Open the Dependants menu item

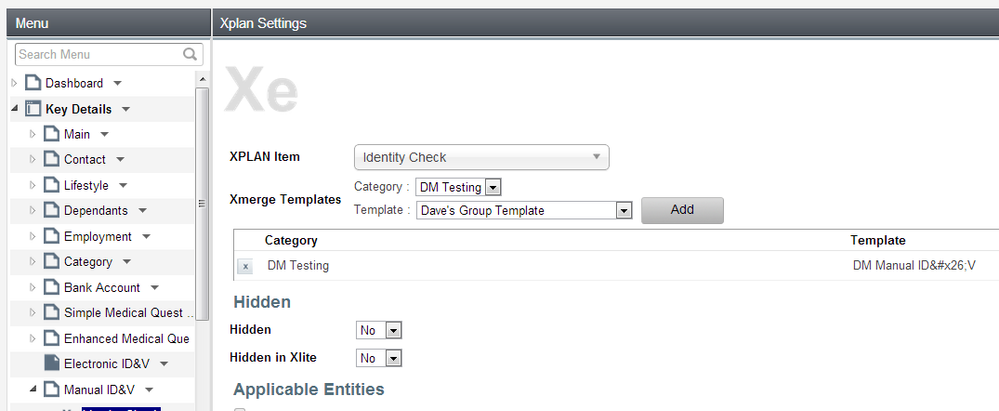pos(95,211)
